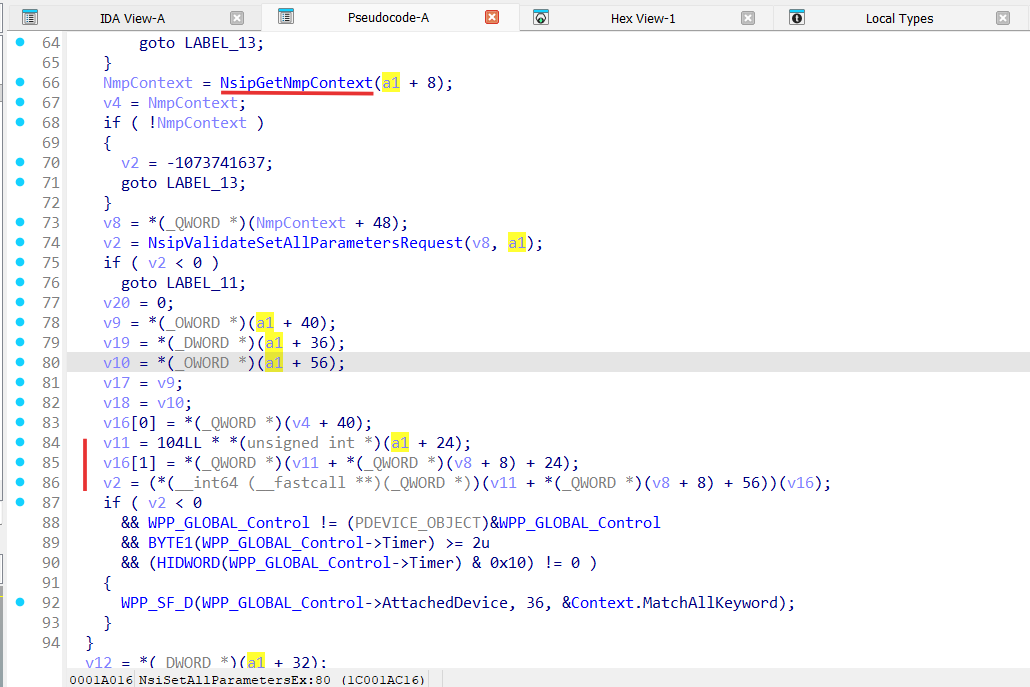Switch to the Local Types tab
The width and height of the screenshot is (1030, 687).
click(899, 18)
